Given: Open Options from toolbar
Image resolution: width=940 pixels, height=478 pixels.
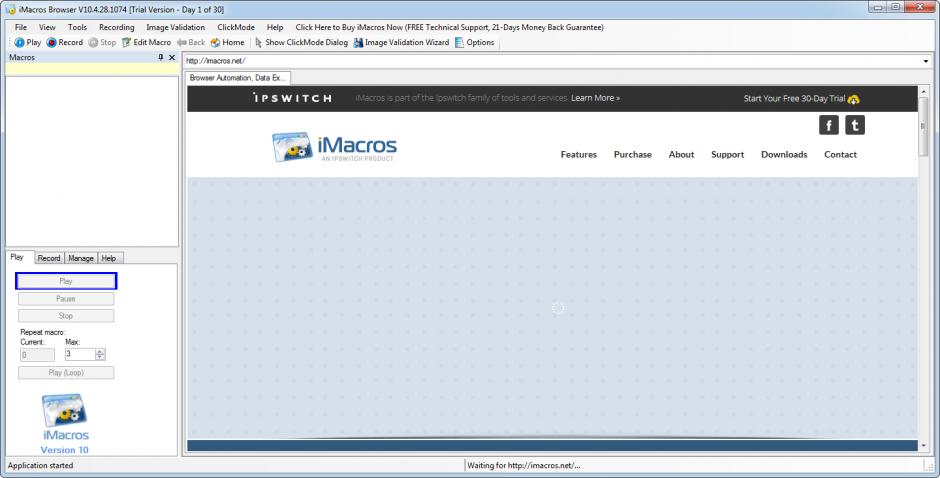Looking at the screenshot, I should point(474,43).
